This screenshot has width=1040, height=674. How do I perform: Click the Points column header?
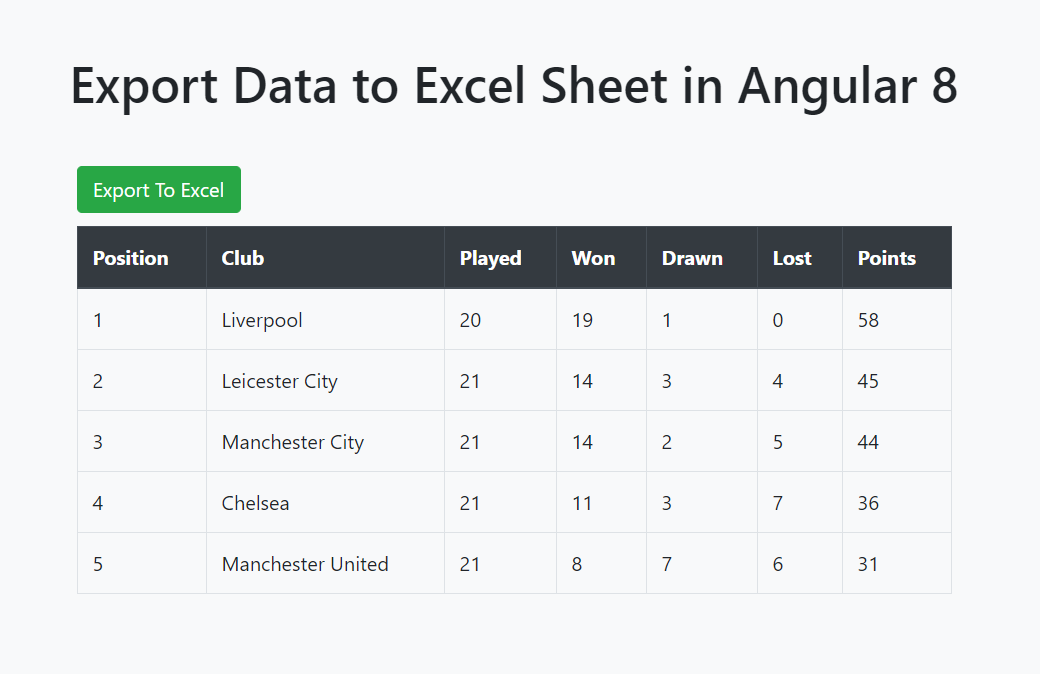(x=886, y=257)
